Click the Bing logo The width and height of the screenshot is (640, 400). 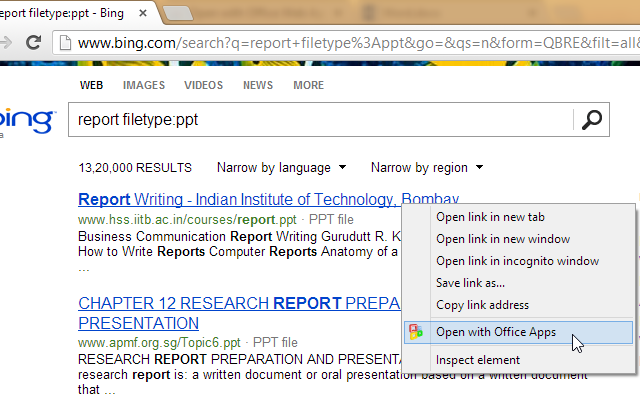pos(27,120)
